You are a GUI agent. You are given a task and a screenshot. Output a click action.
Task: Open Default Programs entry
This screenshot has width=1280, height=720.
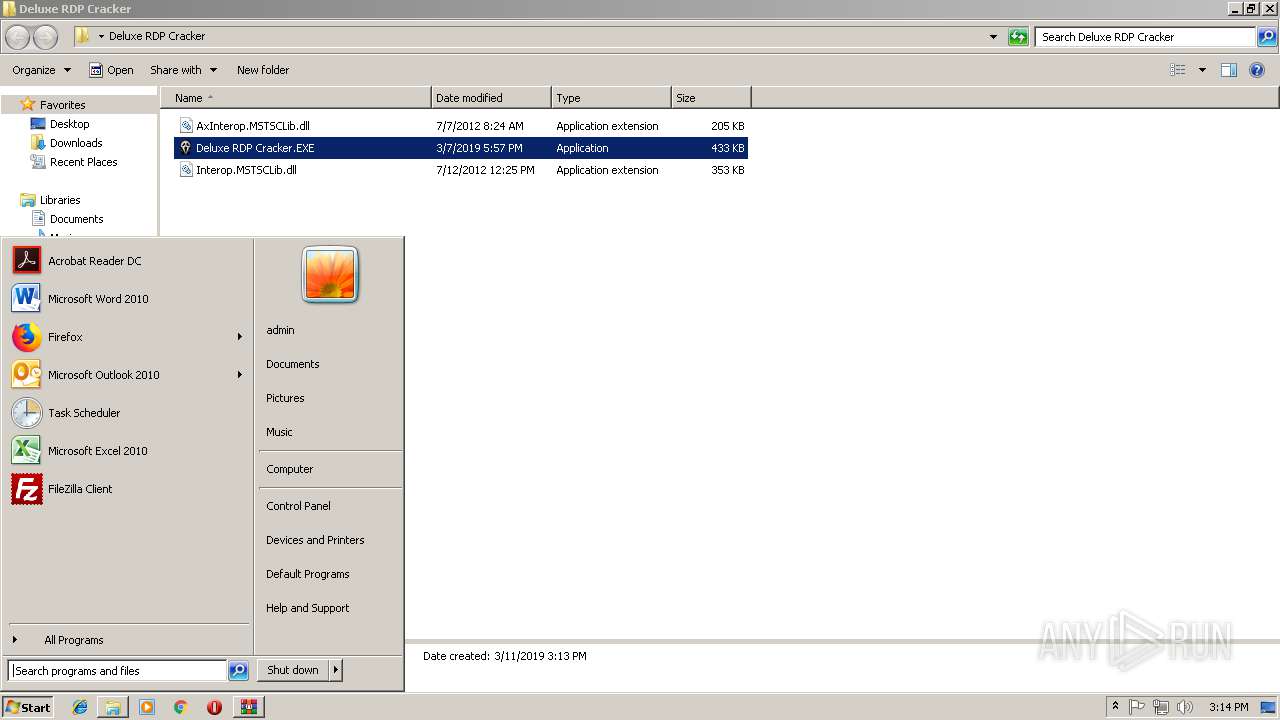pos(307,574)
